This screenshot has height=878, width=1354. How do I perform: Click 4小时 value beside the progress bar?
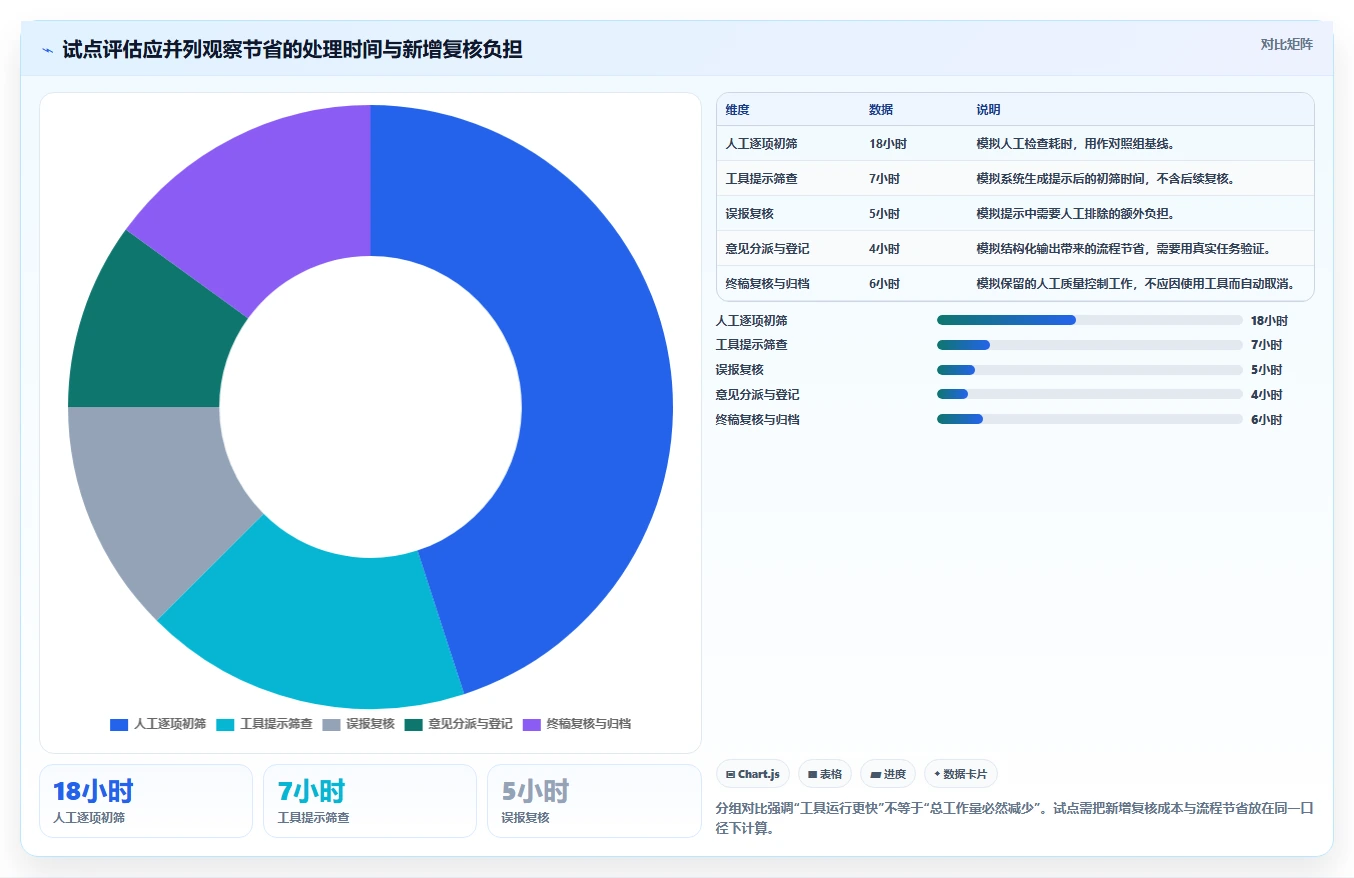[1266, 395]
